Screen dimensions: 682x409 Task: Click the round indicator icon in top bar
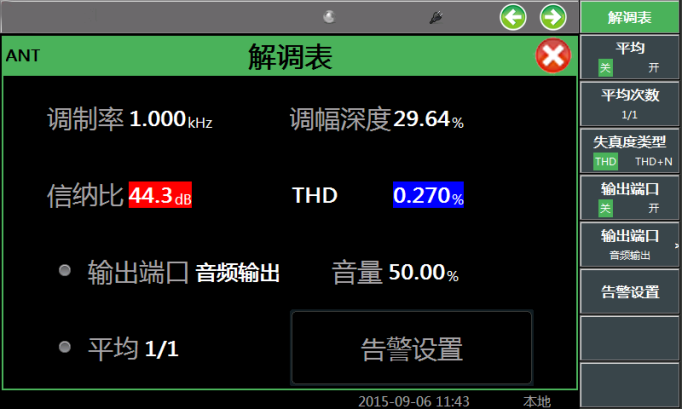click(329, 16)
